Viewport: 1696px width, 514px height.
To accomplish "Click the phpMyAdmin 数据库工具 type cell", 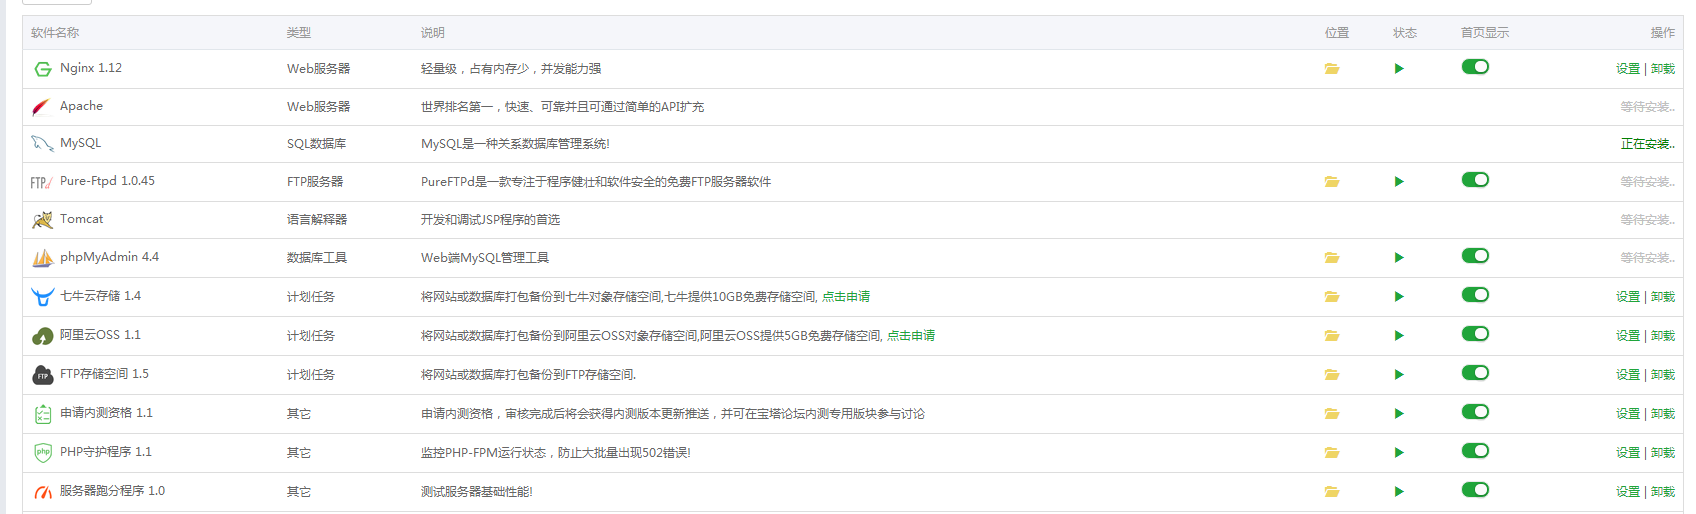I will tap(317, 258).
